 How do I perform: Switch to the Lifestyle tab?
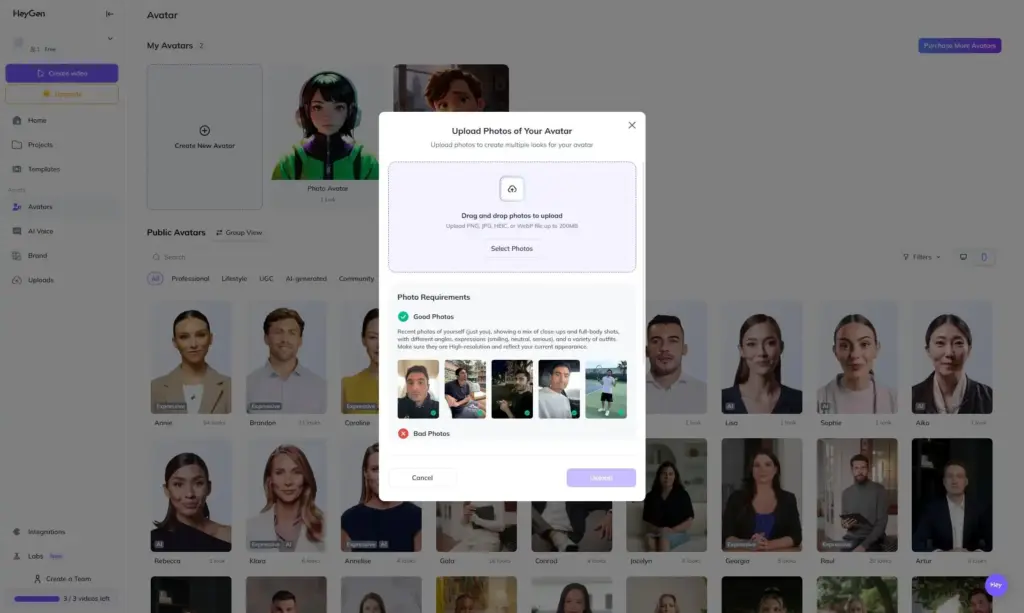[234, 279]
